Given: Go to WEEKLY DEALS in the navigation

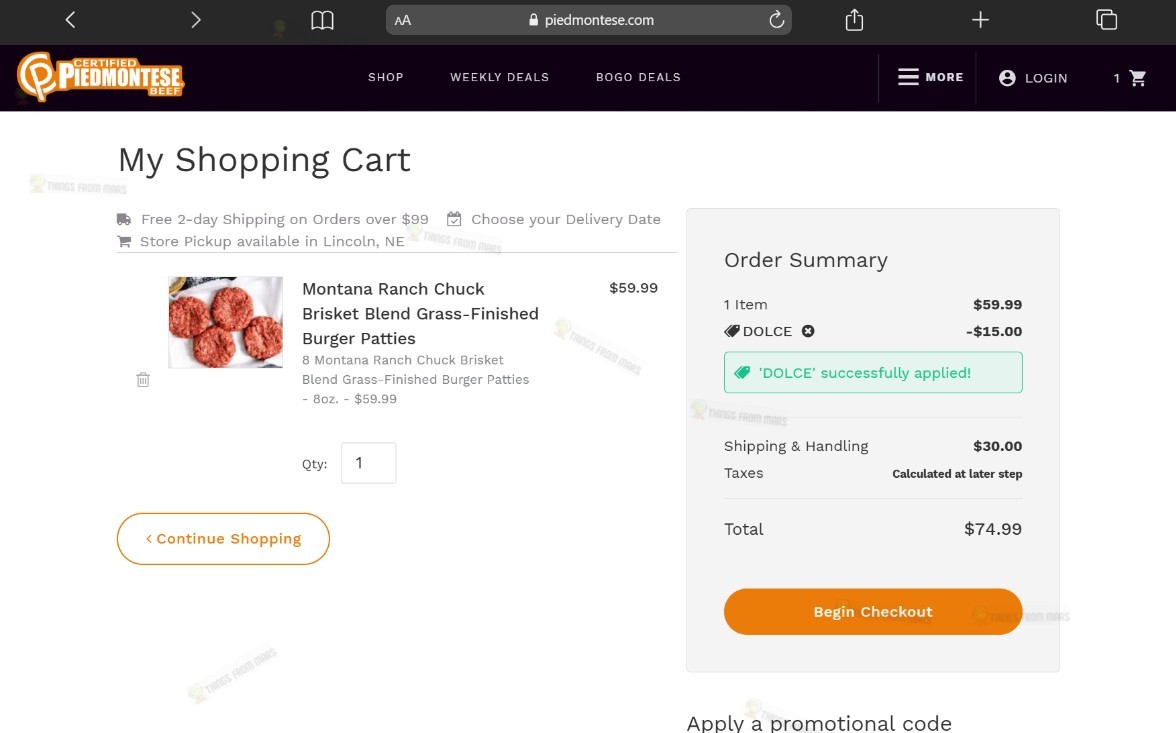Looking at the screenshot, I should coord(500,77).
